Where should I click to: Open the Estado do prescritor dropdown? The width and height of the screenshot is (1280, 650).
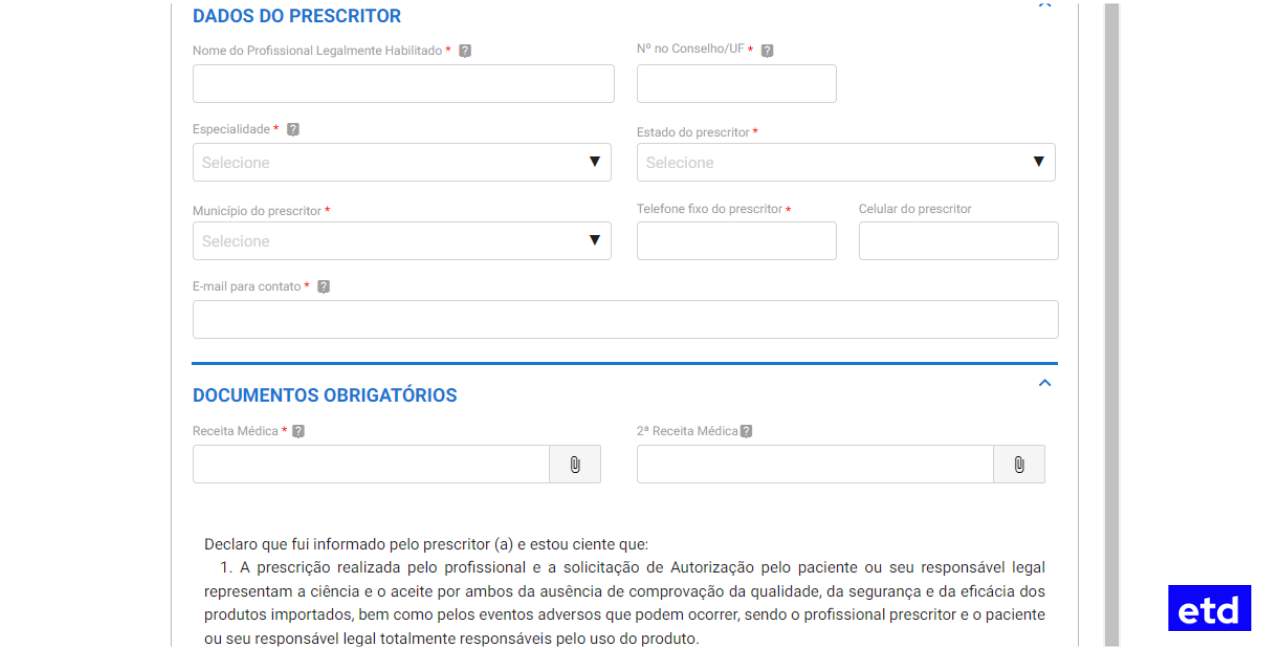845,162
